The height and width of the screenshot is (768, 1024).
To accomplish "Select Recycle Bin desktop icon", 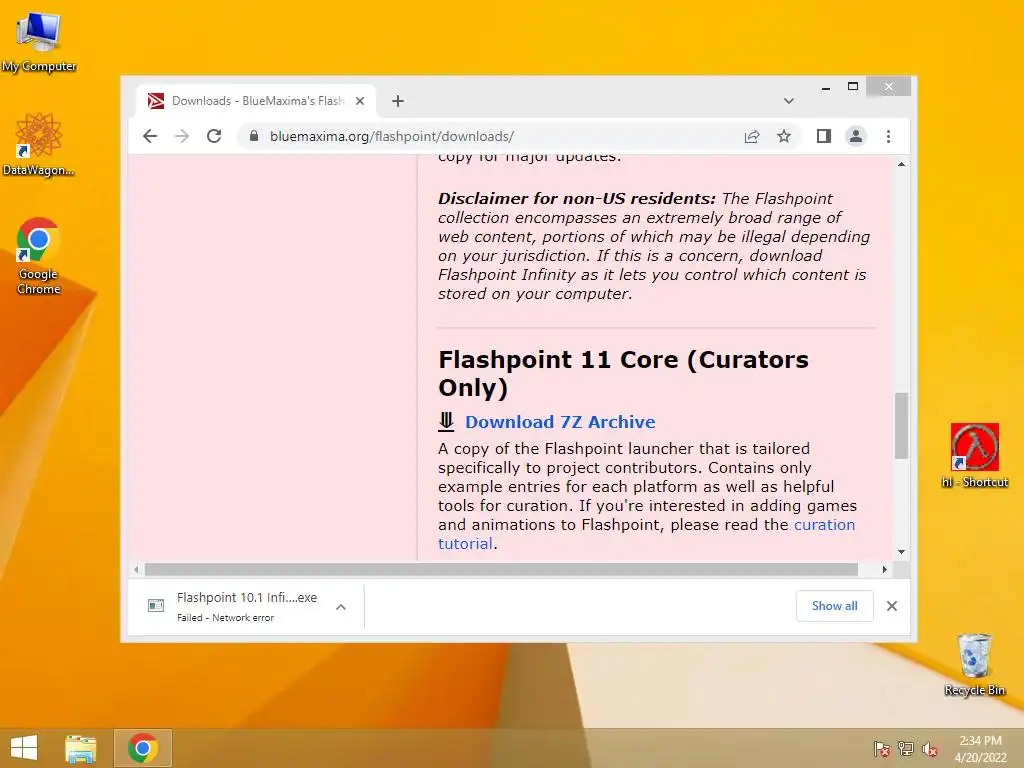I will pos(974,665).
